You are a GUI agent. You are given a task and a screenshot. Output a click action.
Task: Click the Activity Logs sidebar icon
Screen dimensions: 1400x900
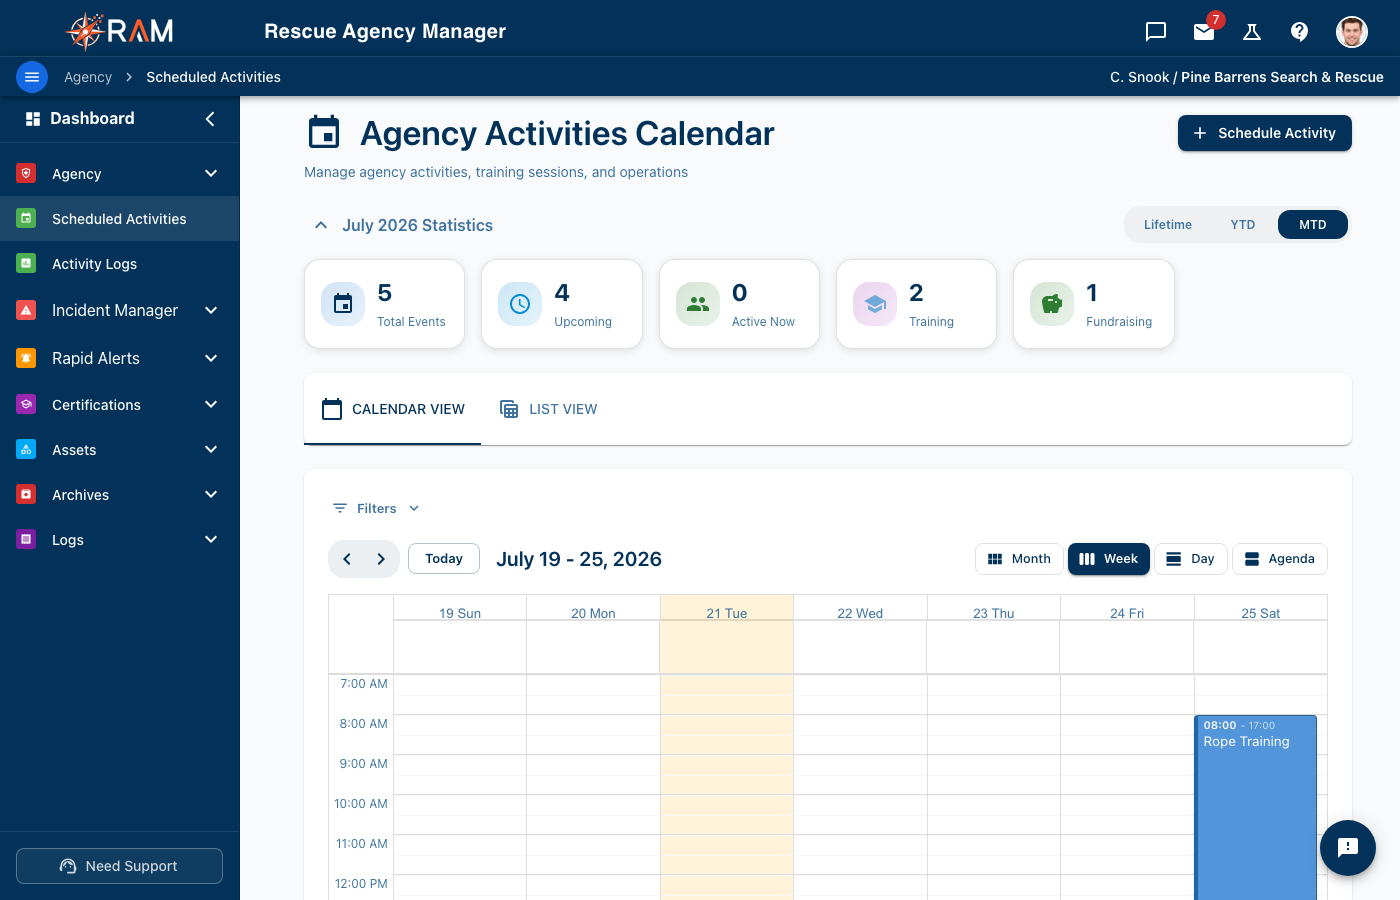pyautogui.click(x=27, y=263)
